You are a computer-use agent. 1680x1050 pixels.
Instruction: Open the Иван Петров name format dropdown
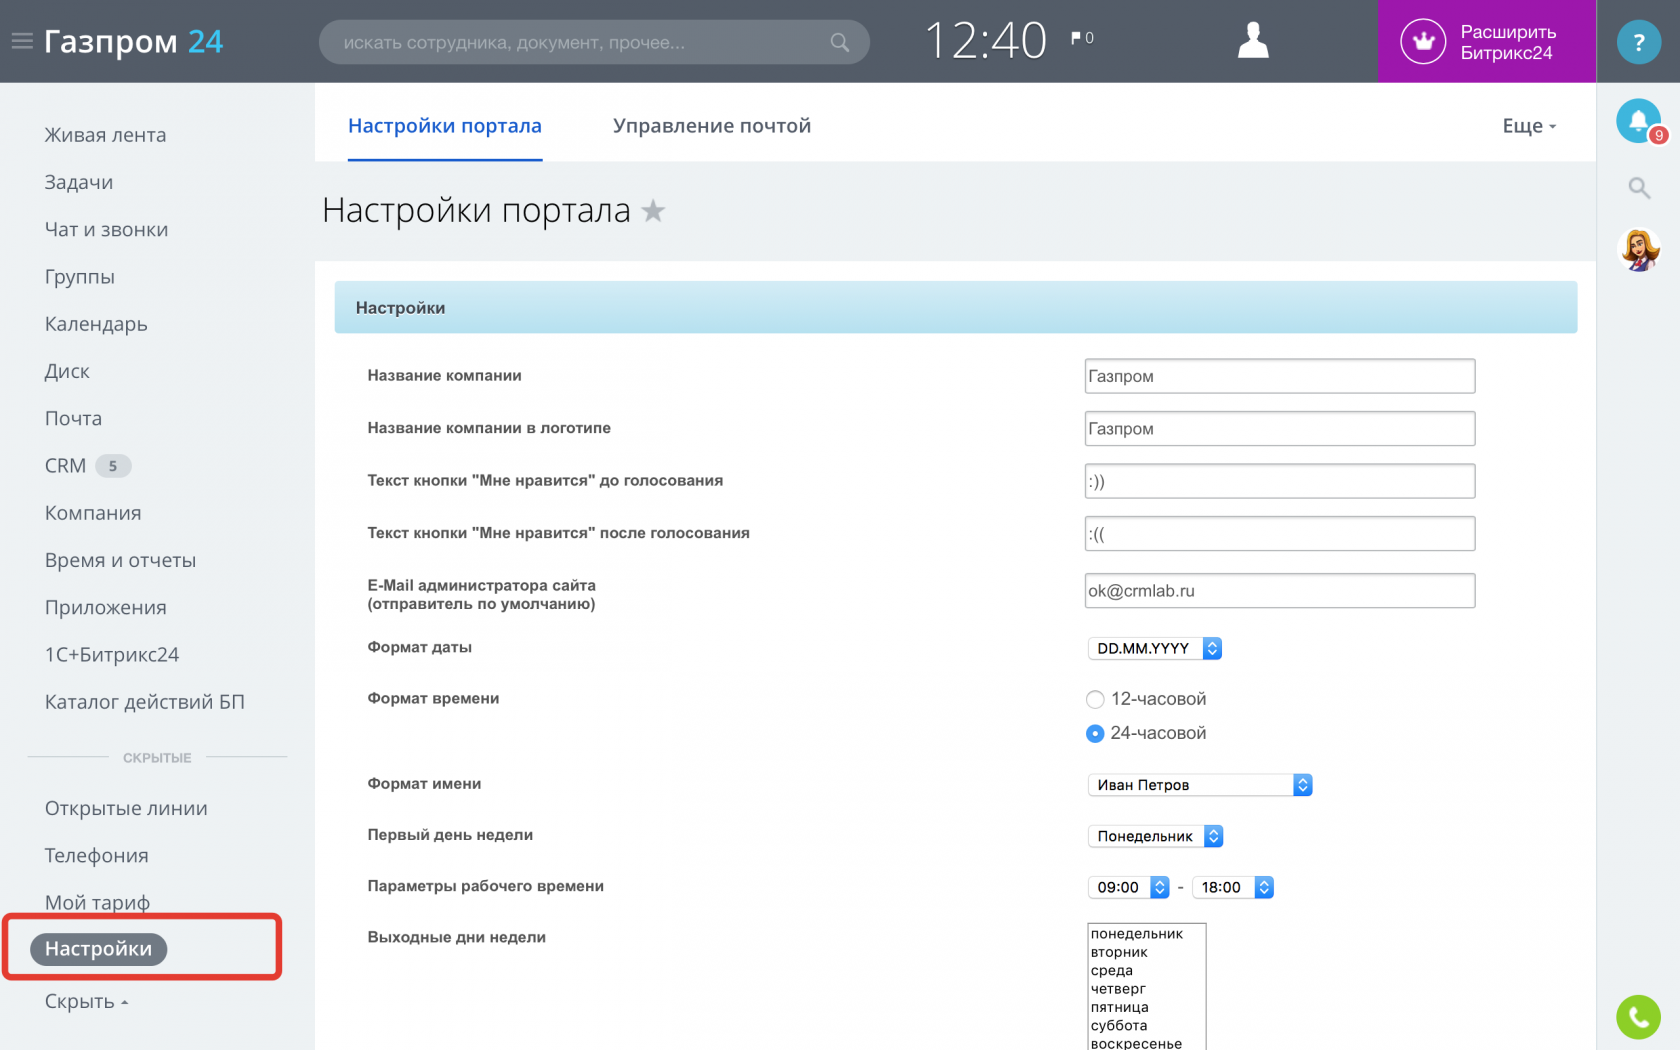point(1200,785)
